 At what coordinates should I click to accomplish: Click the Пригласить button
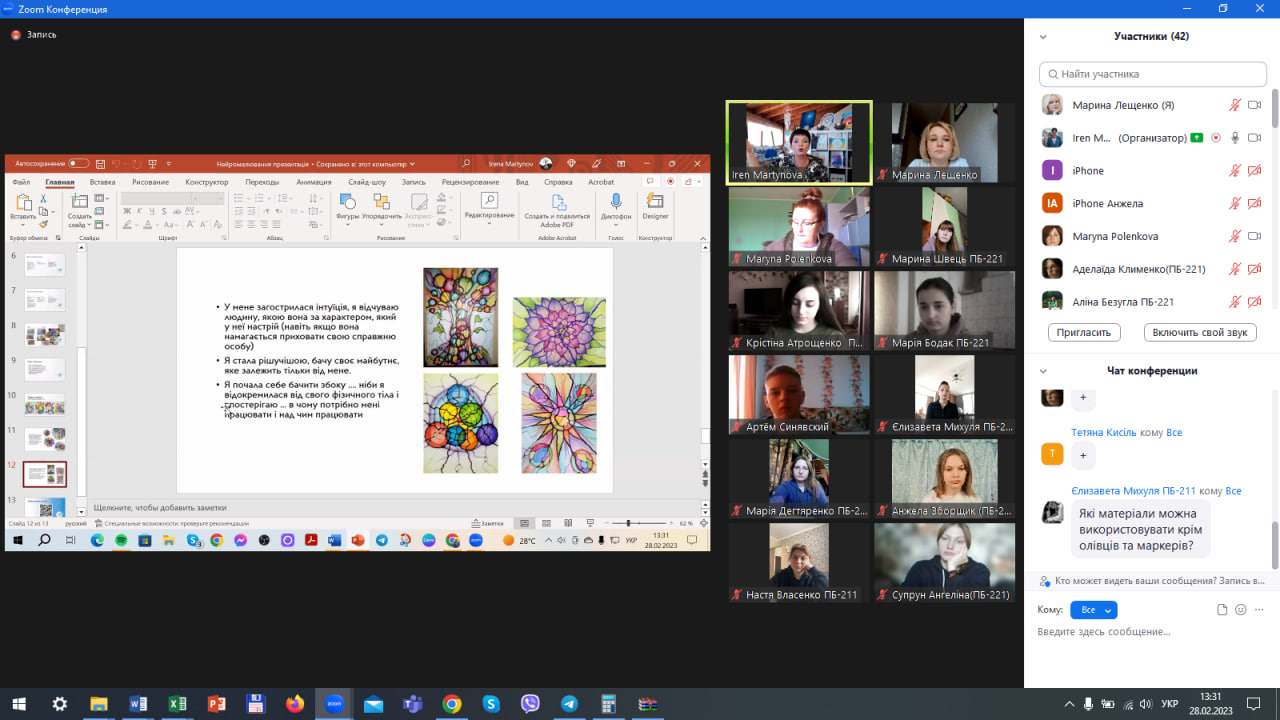[1083, 333]
